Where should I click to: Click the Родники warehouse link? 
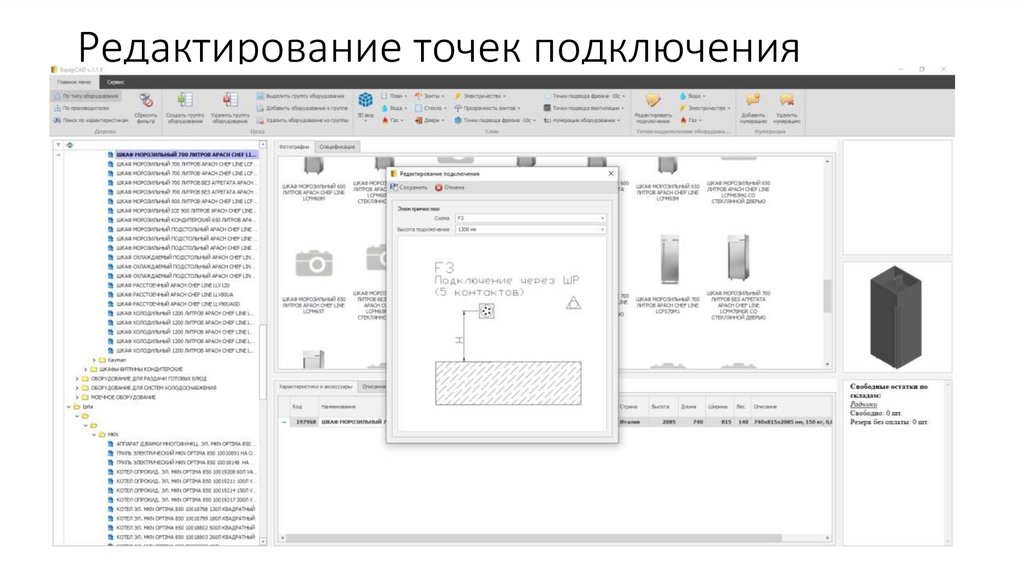863,405
